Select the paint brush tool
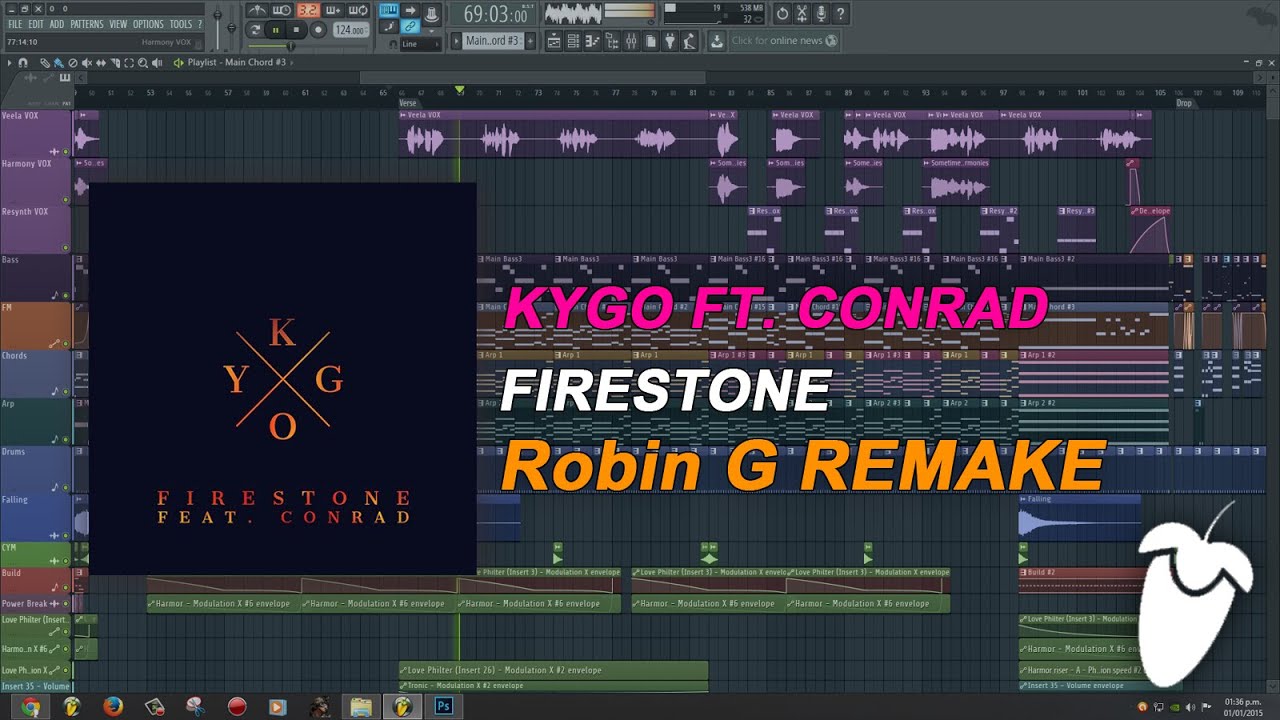Screen dimensions: 1280x720 click(x=59, y=62)
